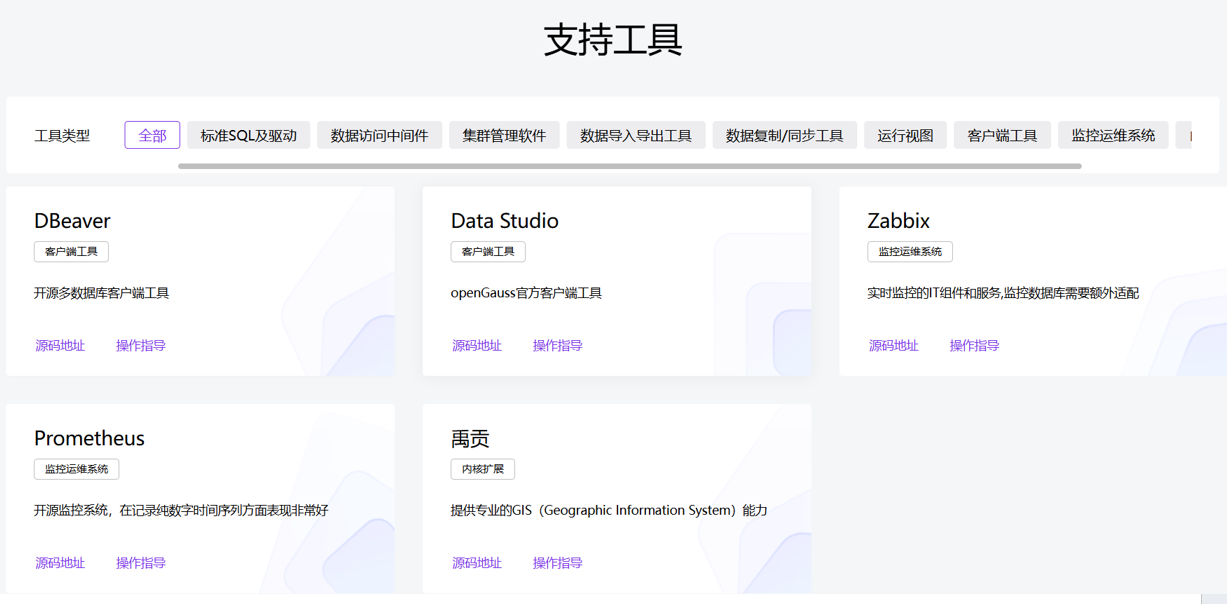Image resolution: width=1227 pixels, height=604 pixels.
Task: Click the openGauss官方客户端工具 description
Action: pos(527,293)
